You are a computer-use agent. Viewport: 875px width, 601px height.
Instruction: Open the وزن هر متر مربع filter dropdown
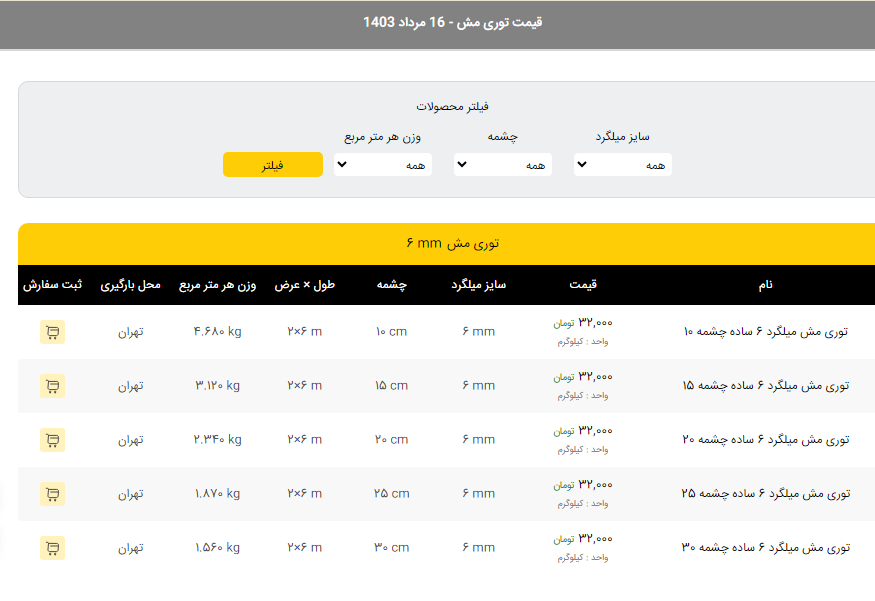[382, 165]
